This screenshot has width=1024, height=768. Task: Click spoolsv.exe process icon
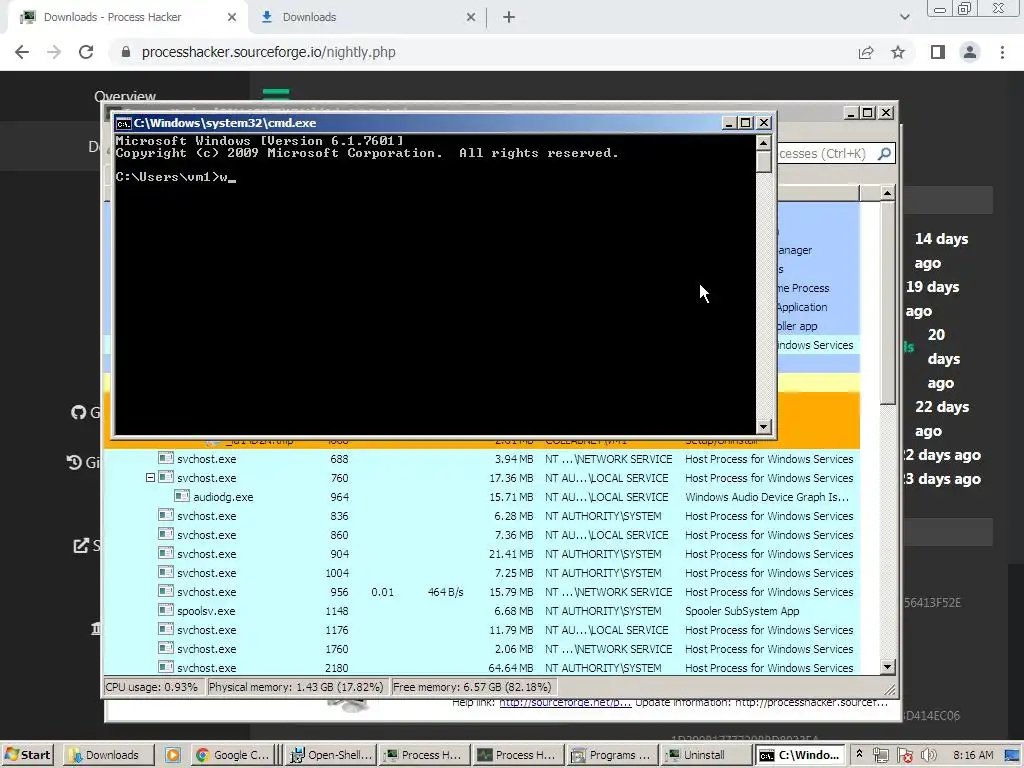[166, 611]
